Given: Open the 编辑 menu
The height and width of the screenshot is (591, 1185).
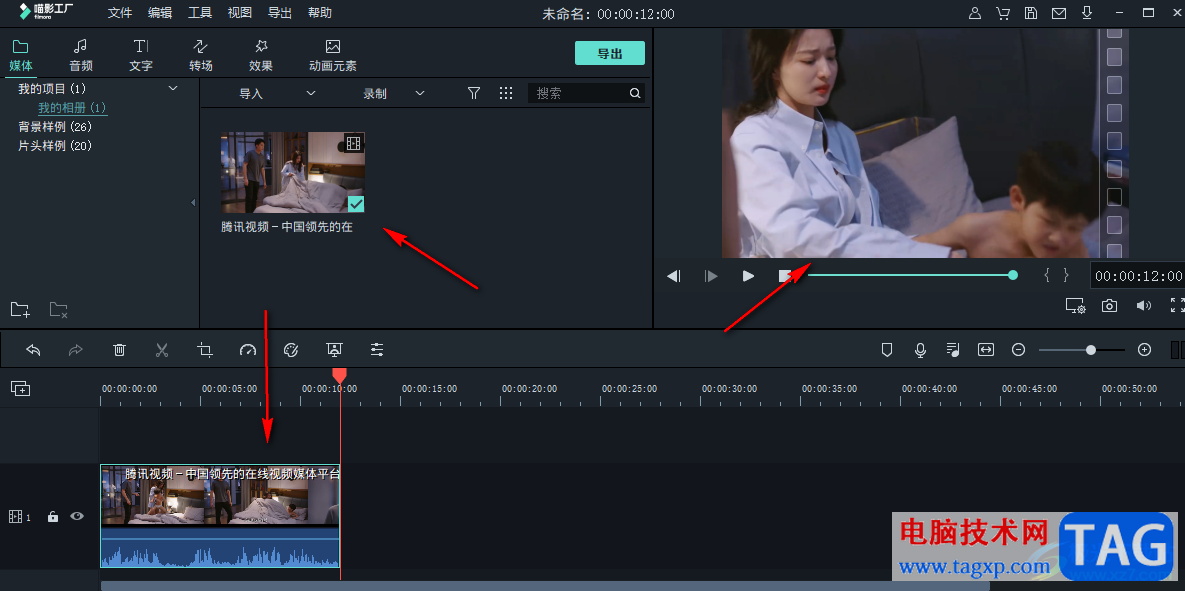Looking at the screenshot, I should click(x=159, y=13).
